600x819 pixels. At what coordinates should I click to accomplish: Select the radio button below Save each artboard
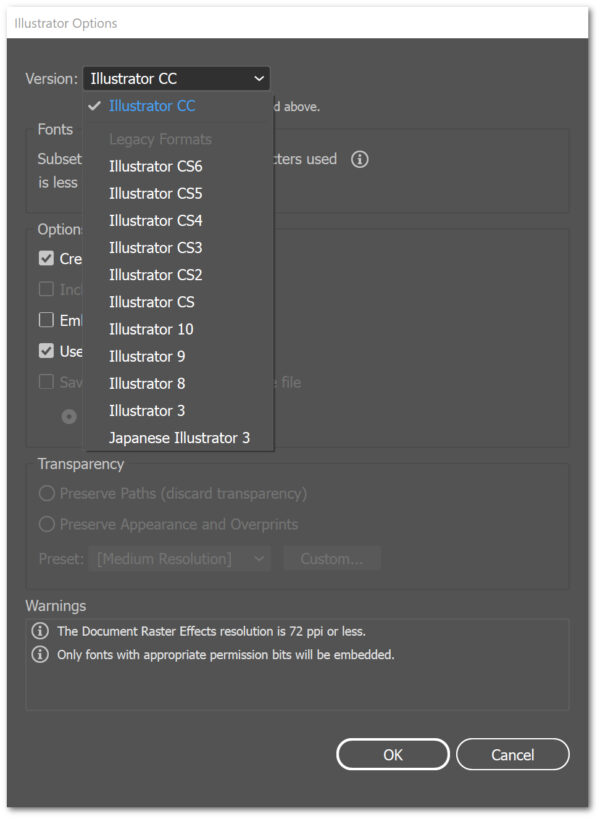tap(68, 416)
